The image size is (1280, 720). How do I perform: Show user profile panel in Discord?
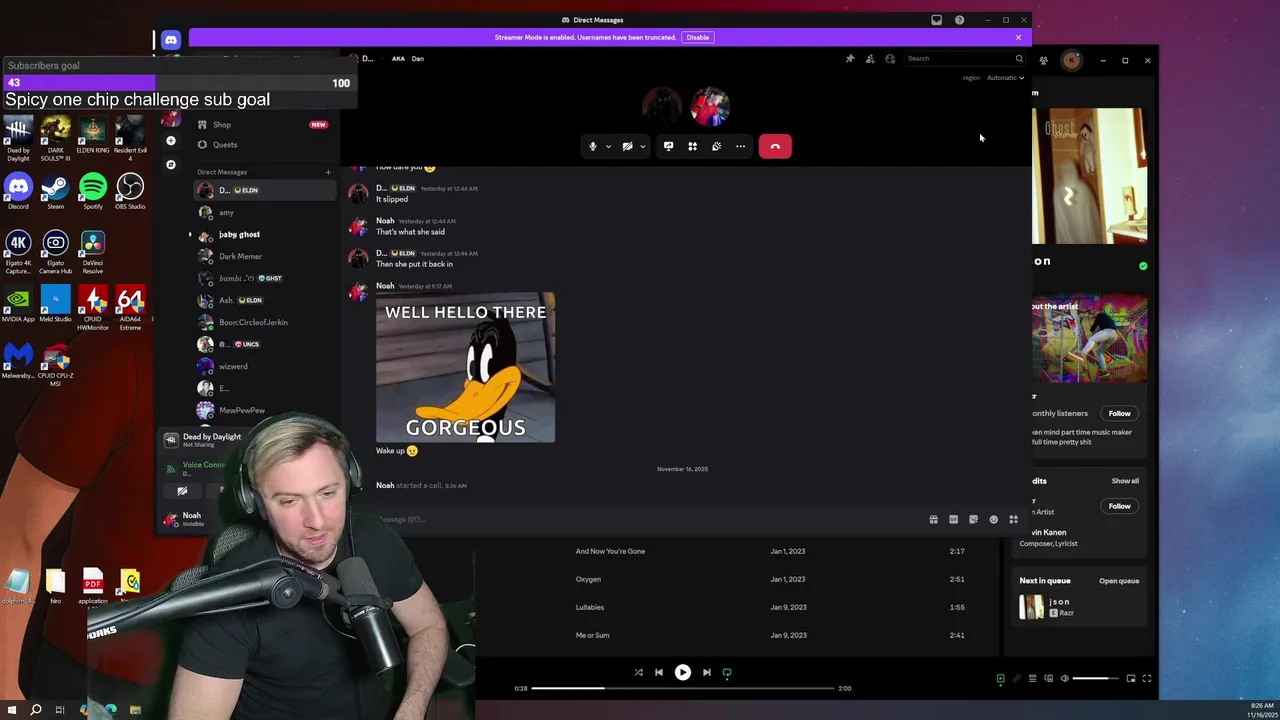click(890, 59)
